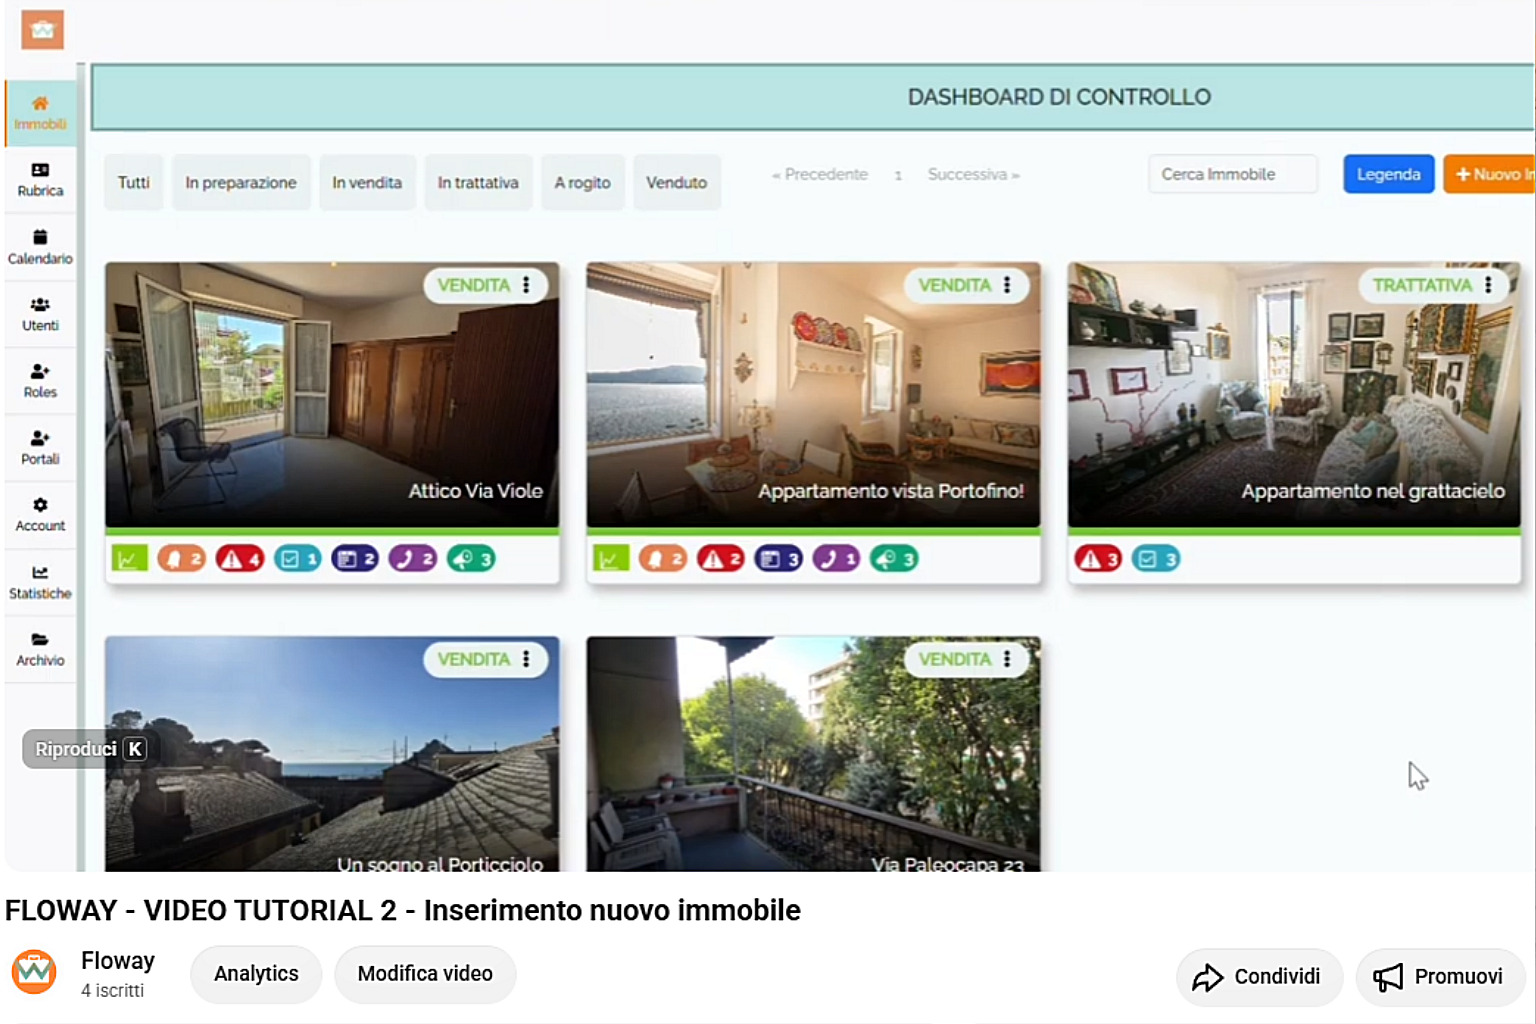
Task: Click the Floway channel name
Action: [x=118, y=961]
